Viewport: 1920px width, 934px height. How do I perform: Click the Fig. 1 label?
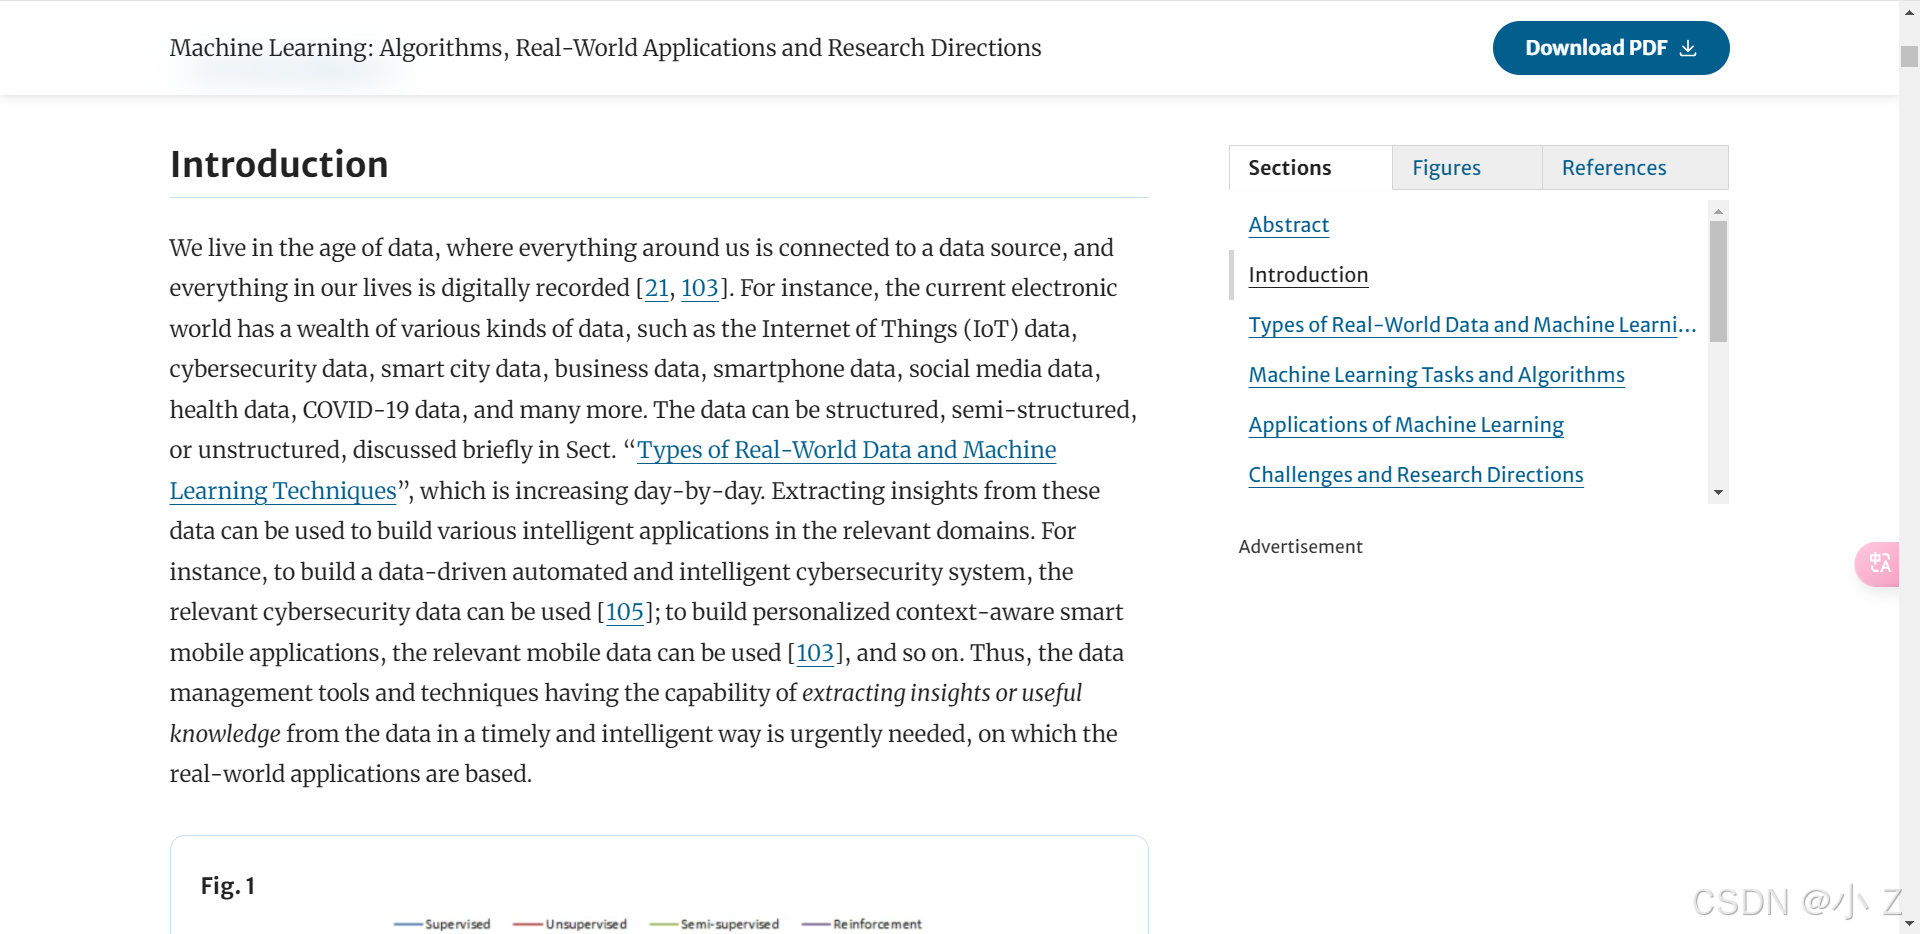click(x=228, y=886)
